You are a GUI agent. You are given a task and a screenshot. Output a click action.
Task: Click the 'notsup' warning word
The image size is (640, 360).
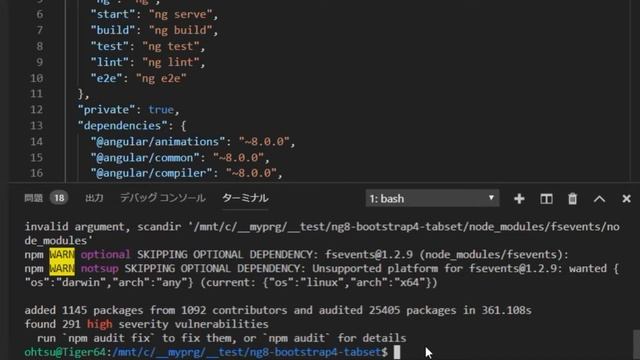pyautogui.click(x=99, y=269)
